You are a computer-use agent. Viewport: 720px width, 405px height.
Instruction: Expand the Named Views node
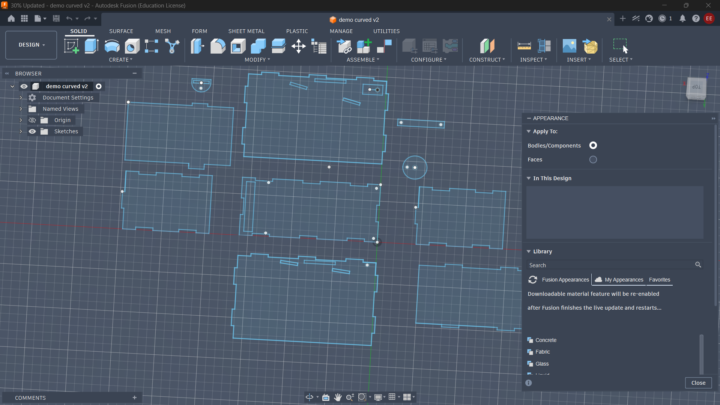(x=21, y=109)
